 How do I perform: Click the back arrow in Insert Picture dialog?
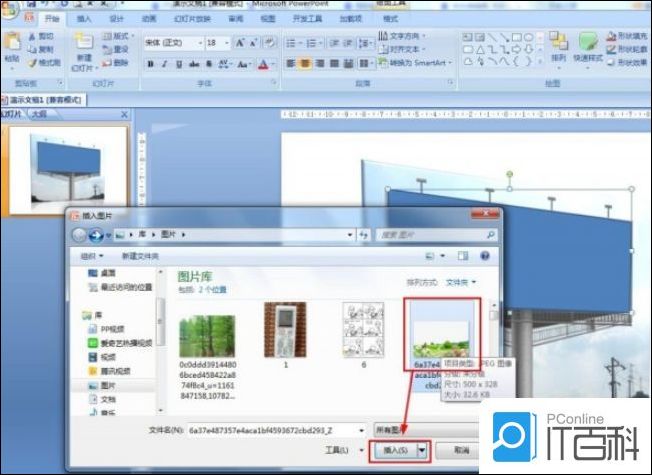(79, 235)
